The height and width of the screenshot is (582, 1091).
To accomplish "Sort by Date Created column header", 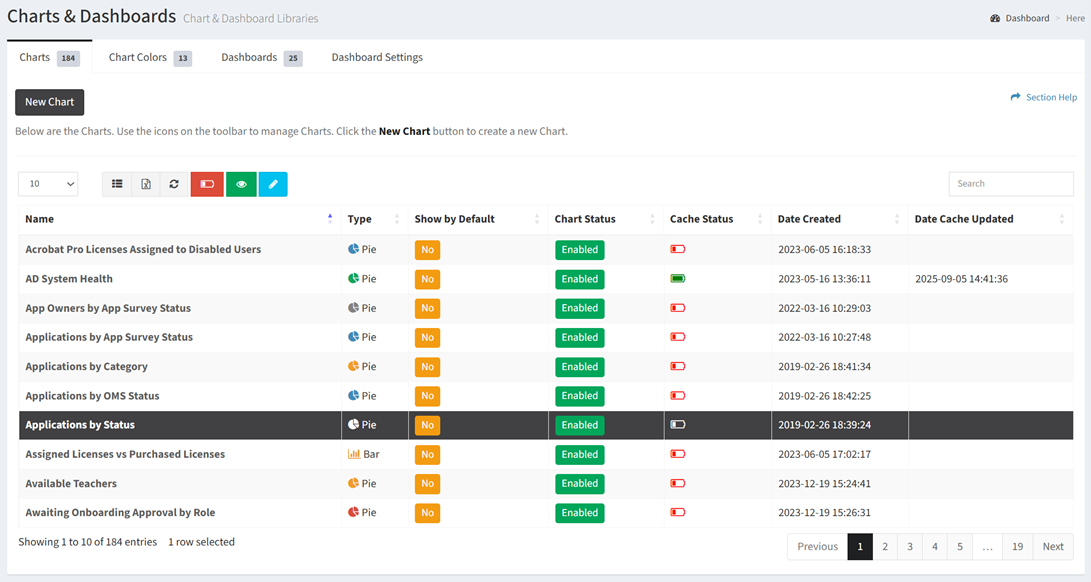I will tap(809, 219).
